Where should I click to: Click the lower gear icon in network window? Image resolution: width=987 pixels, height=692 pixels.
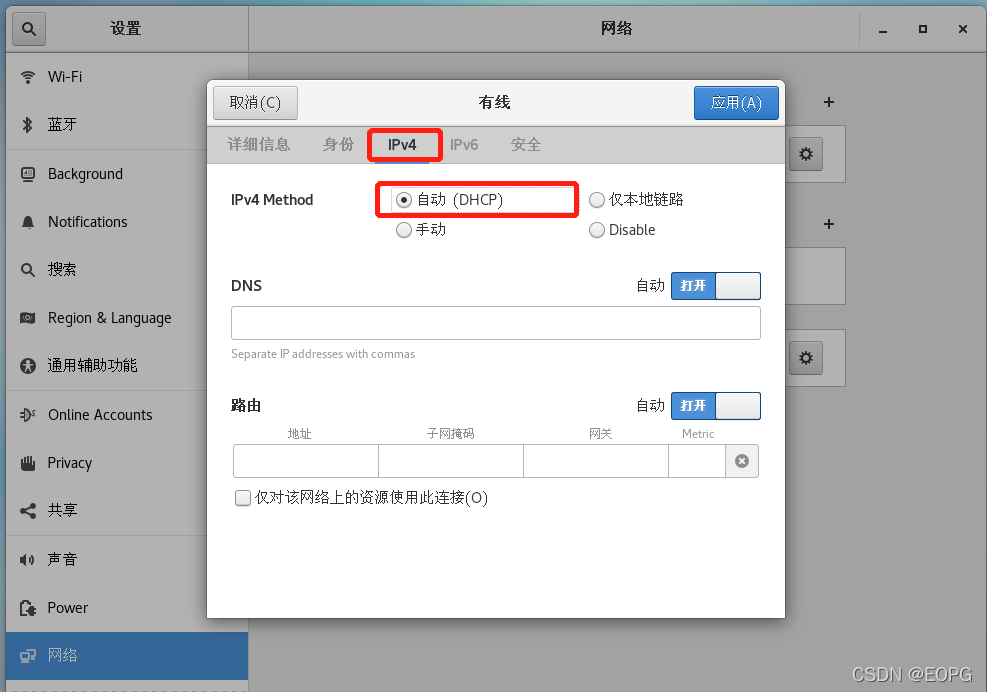(x=806, y=358)
